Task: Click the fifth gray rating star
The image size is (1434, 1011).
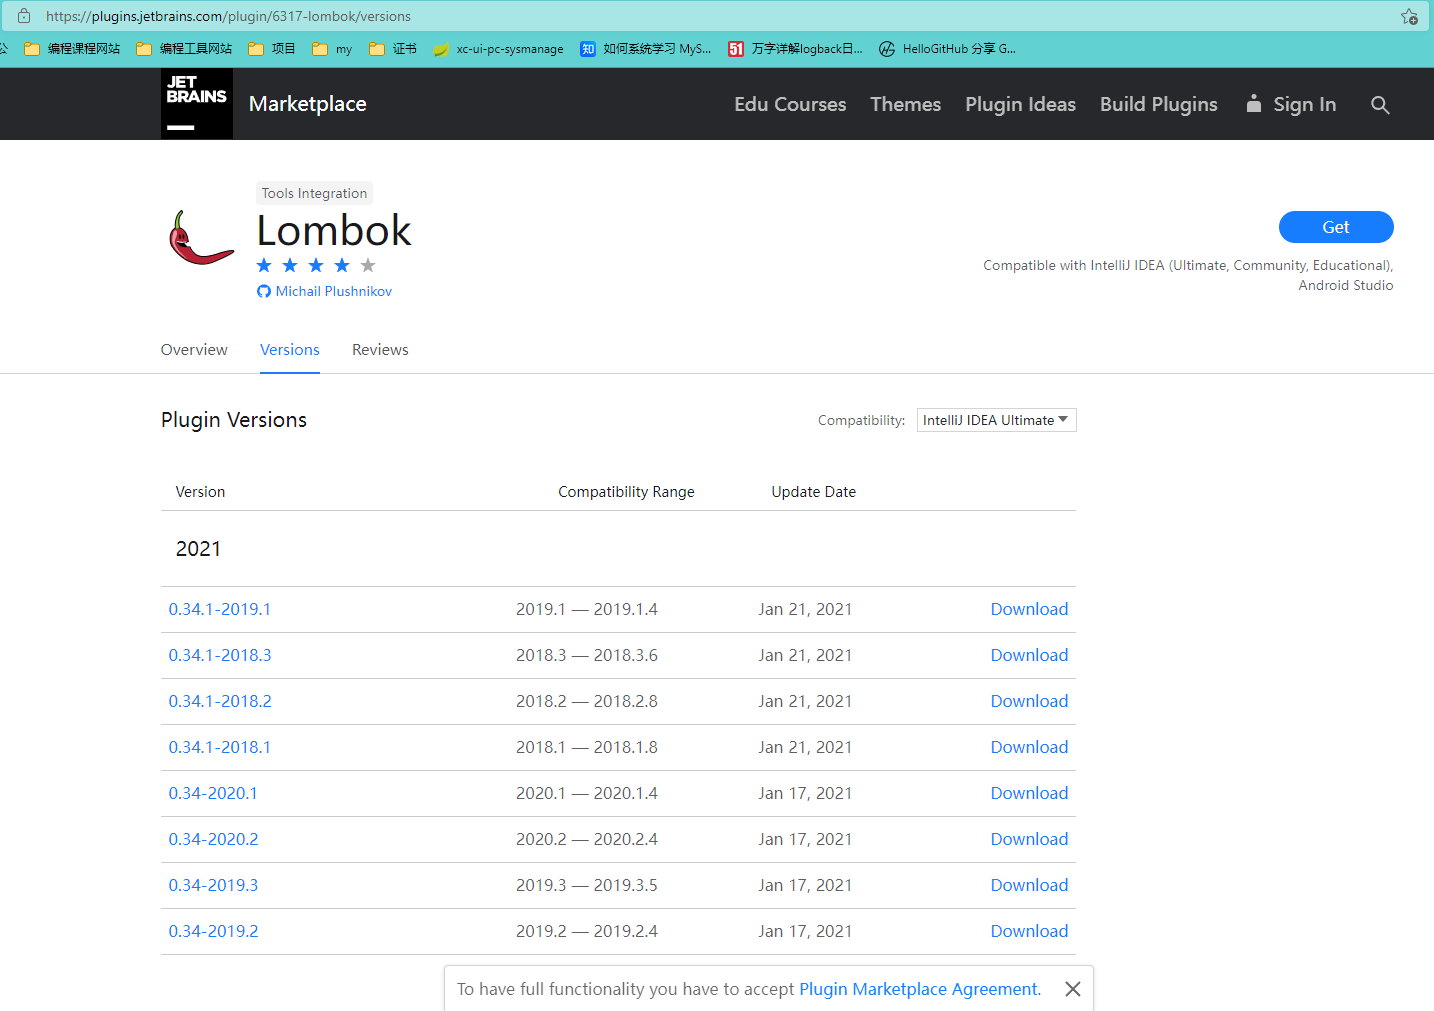Action: click(x=368, y=265)
